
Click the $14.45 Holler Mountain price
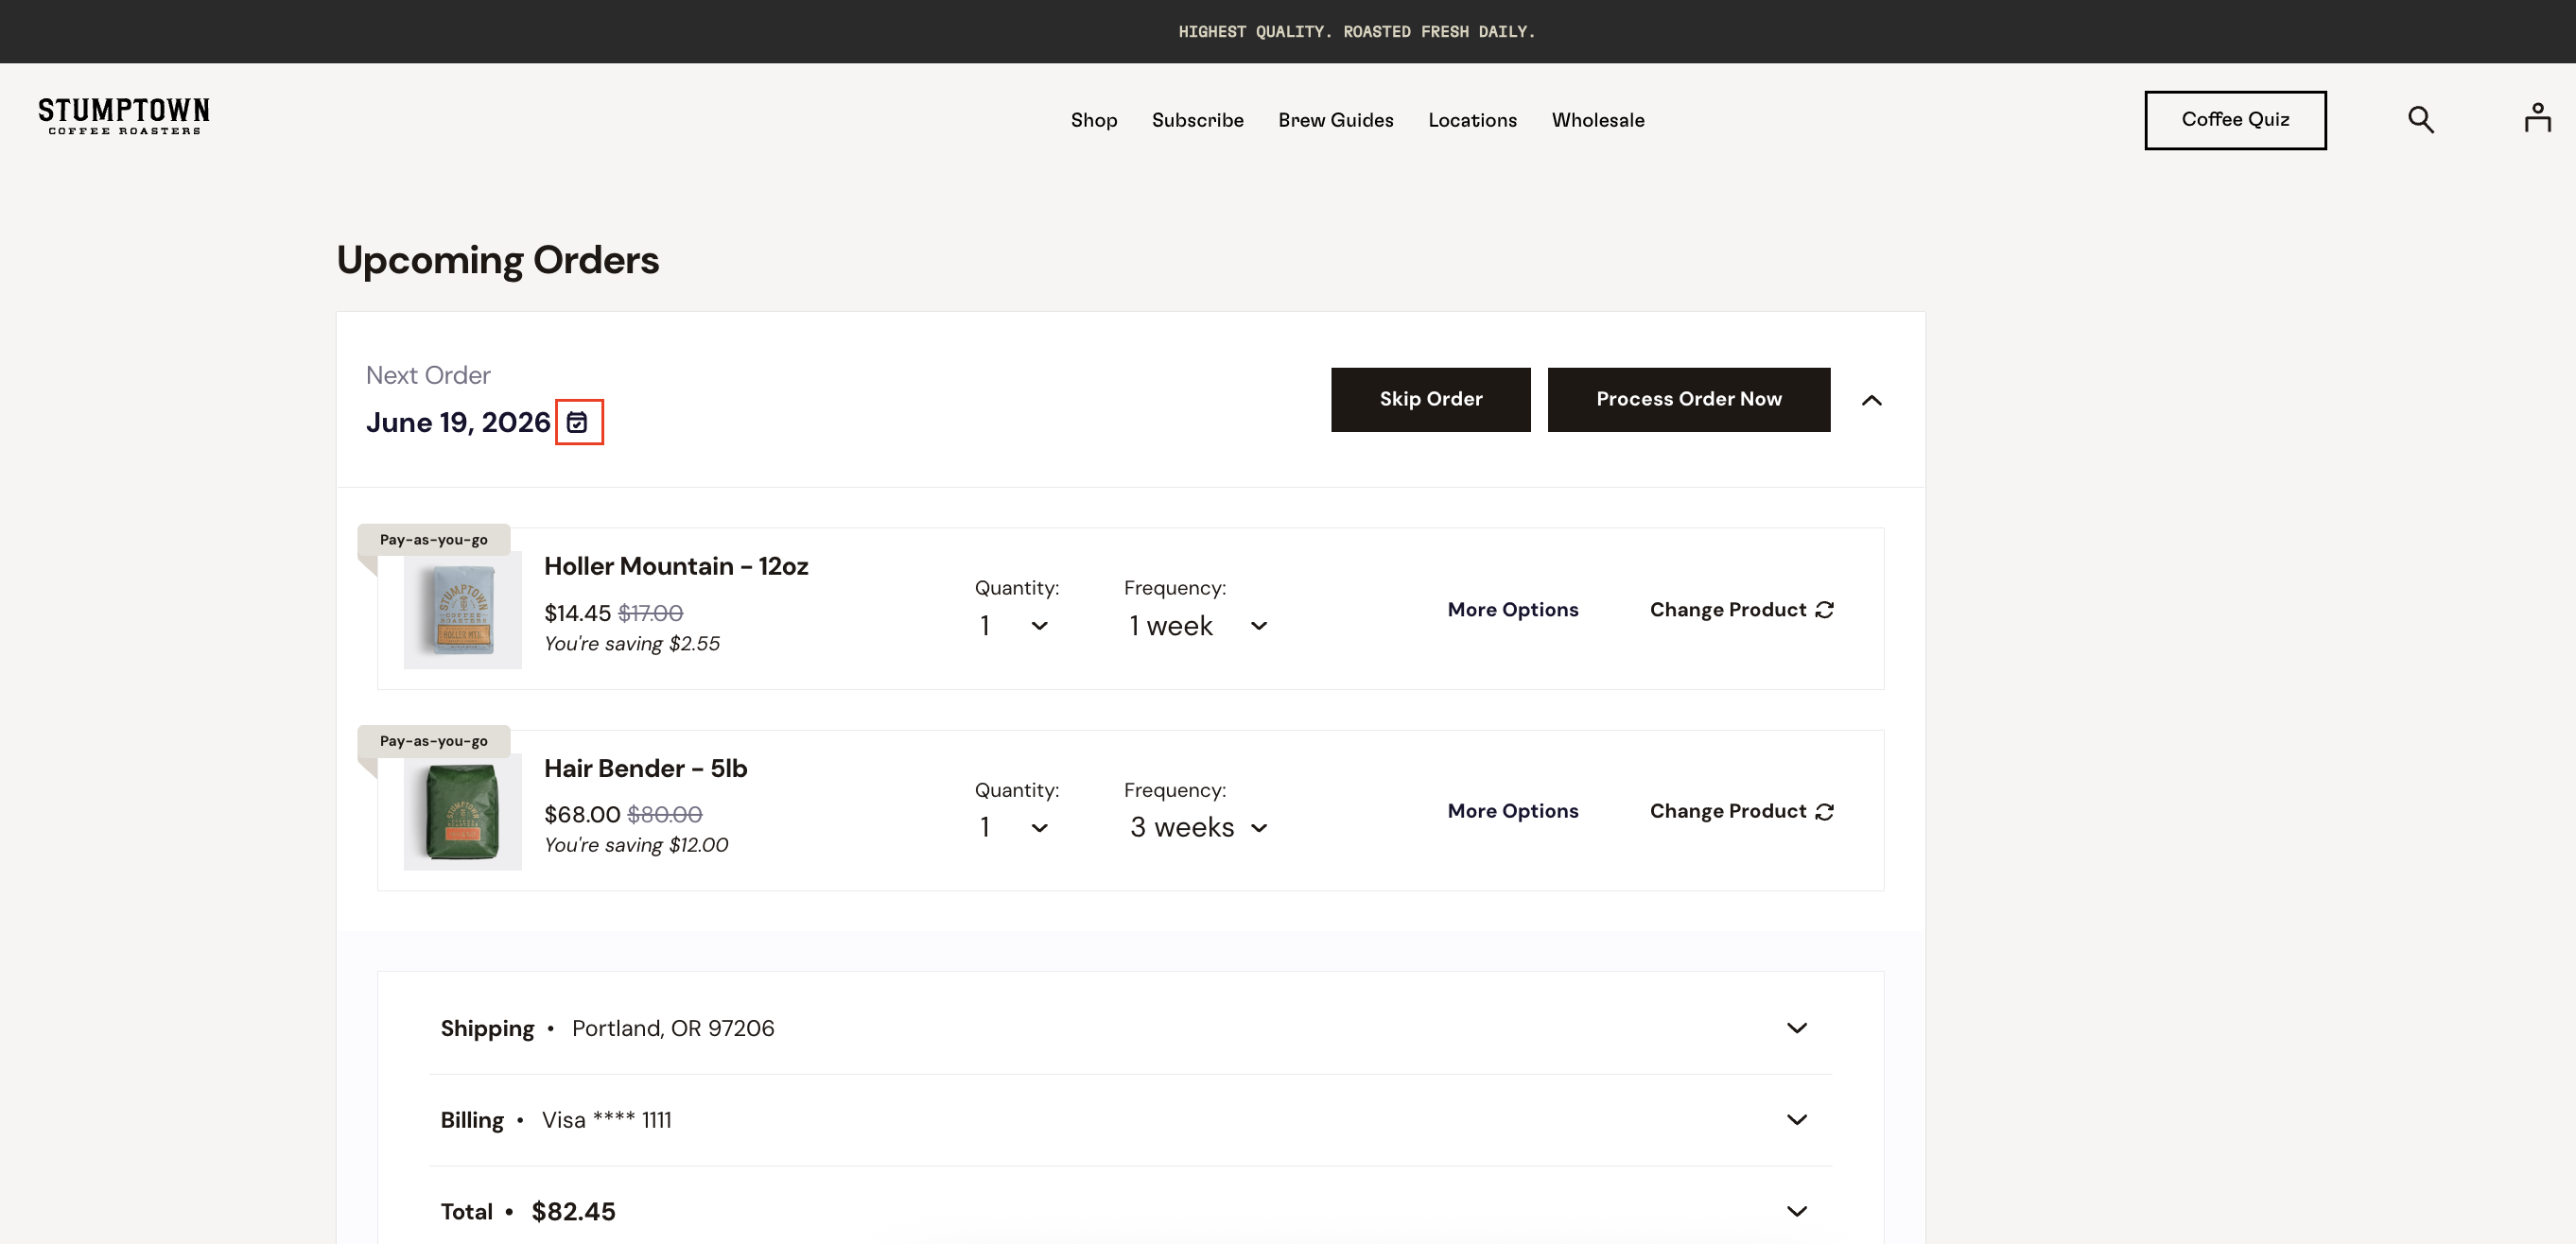[x=577, y=613]
